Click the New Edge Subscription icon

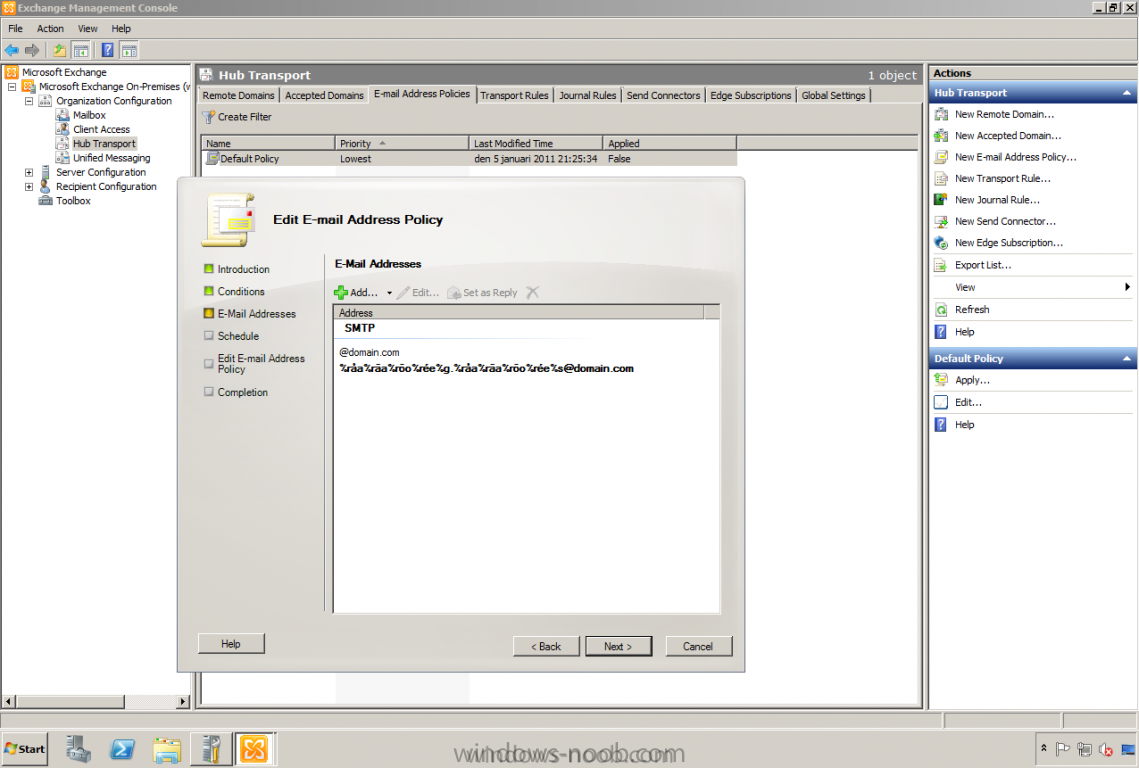click(941, 243)
